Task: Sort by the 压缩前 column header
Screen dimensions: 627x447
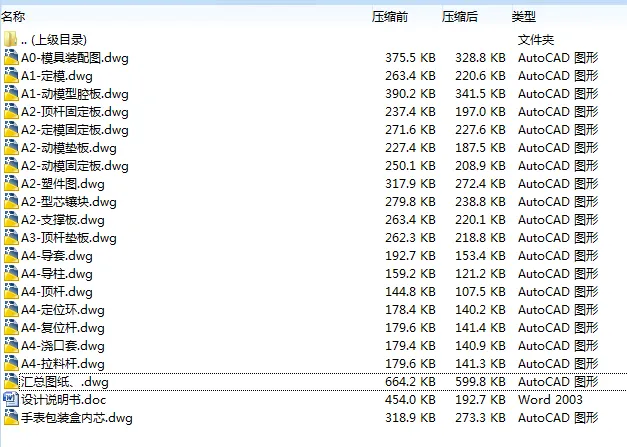Action: click(389, 16)
